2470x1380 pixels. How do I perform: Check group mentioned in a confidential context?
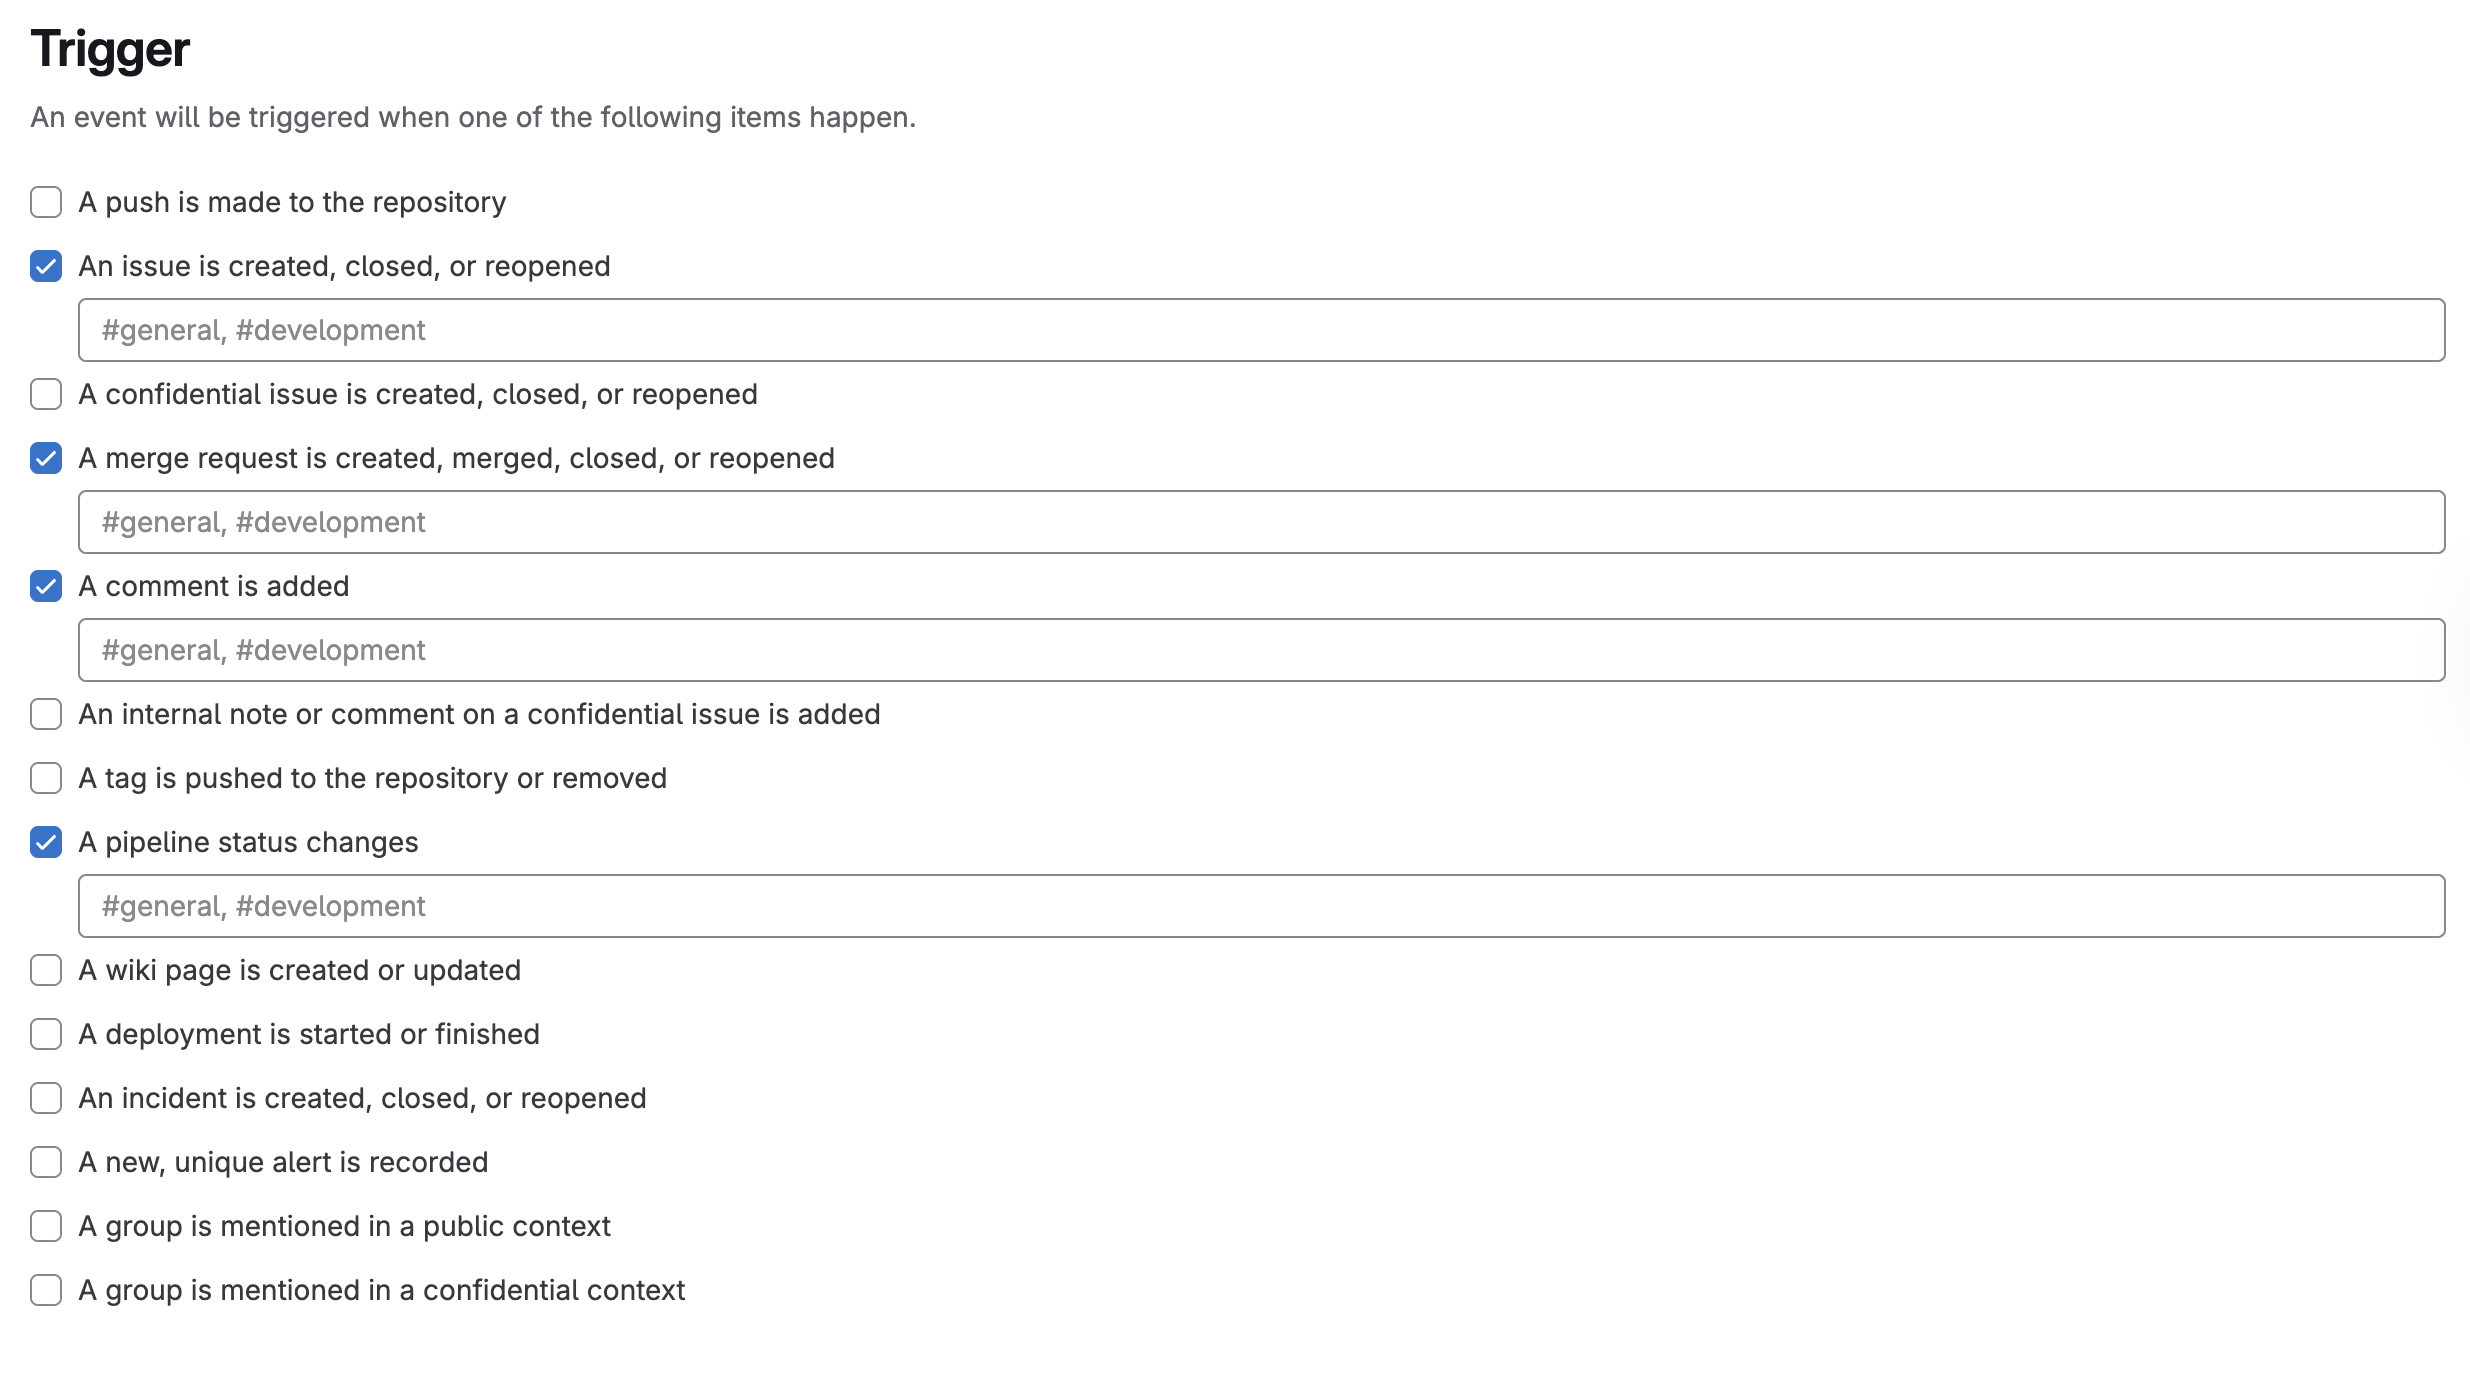46,1290
